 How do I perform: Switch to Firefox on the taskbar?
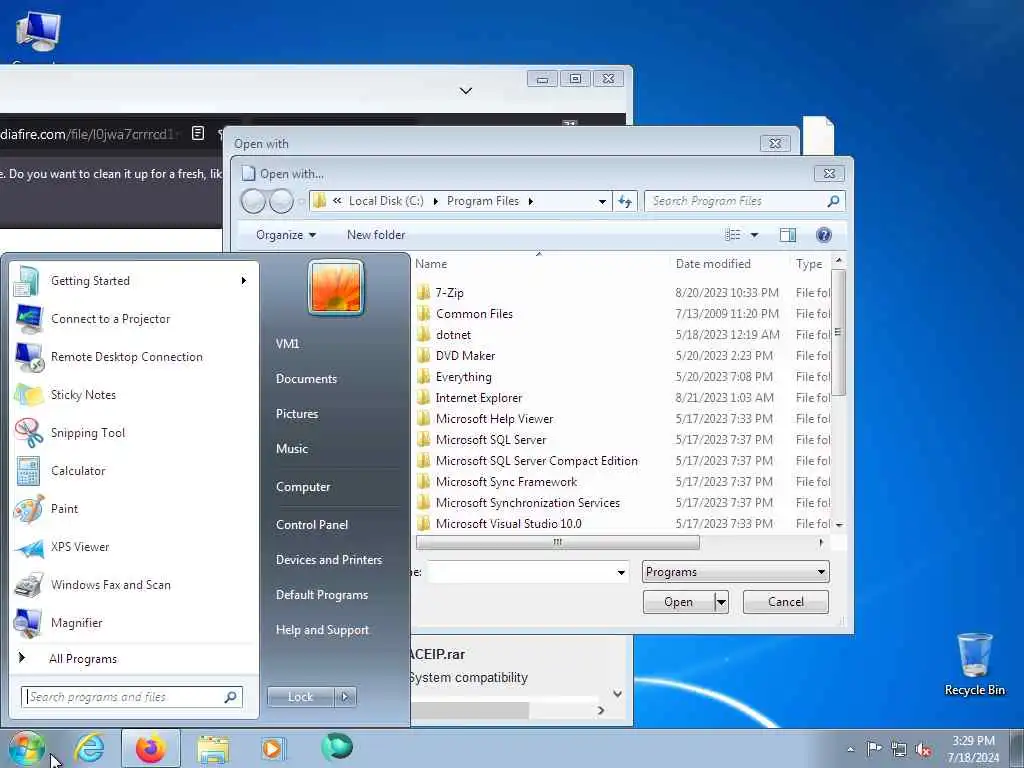pyautogui.click(x=150, y=748)
